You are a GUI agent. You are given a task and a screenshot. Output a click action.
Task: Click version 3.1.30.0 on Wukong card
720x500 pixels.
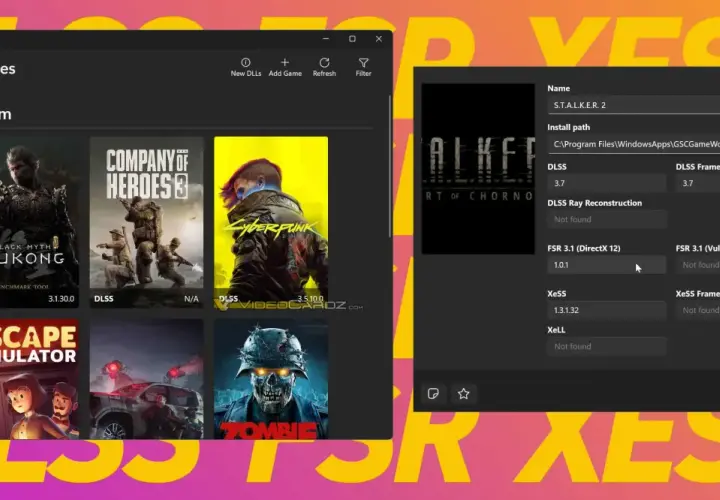(x=61, y=299)
